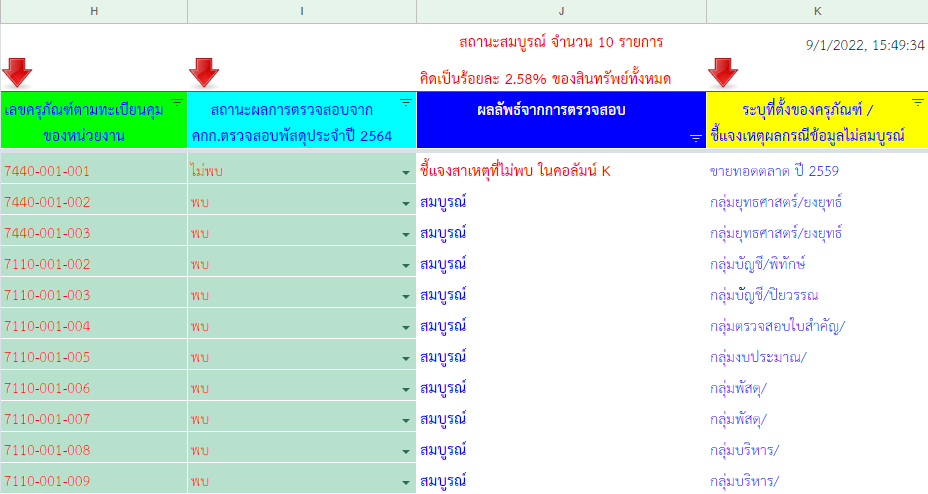Click the filter icon in column K header
This screenshot has height=494, width=928.
(918, 102)
